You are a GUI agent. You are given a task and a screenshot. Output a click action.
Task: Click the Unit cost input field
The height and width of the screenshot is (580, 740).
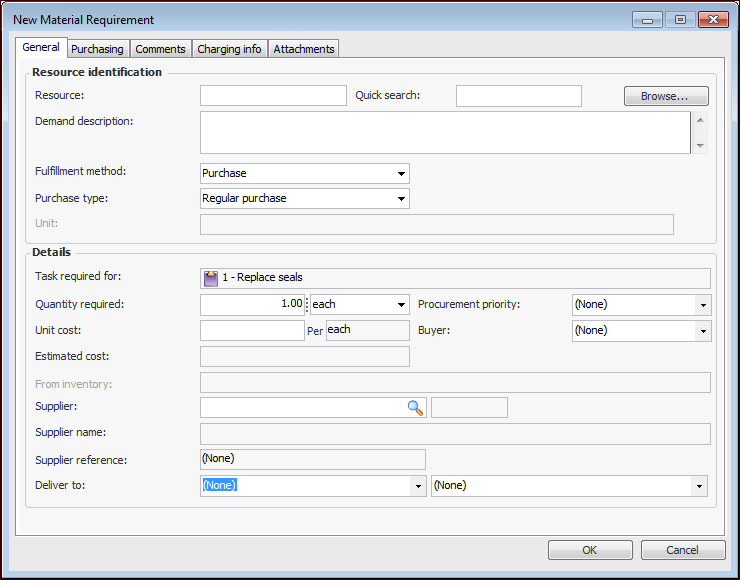click(252, 331)
